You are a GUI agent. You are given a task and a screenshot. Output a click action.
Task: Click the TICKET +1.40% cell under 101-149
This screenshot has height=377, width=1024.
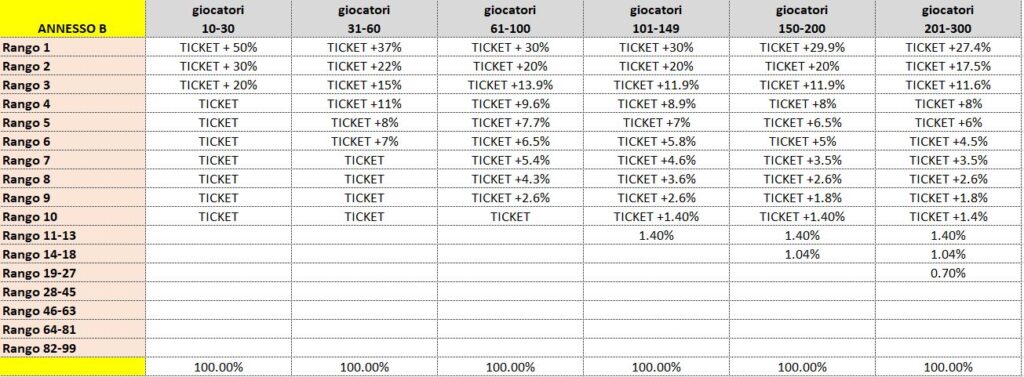click(x=656, y=216)
